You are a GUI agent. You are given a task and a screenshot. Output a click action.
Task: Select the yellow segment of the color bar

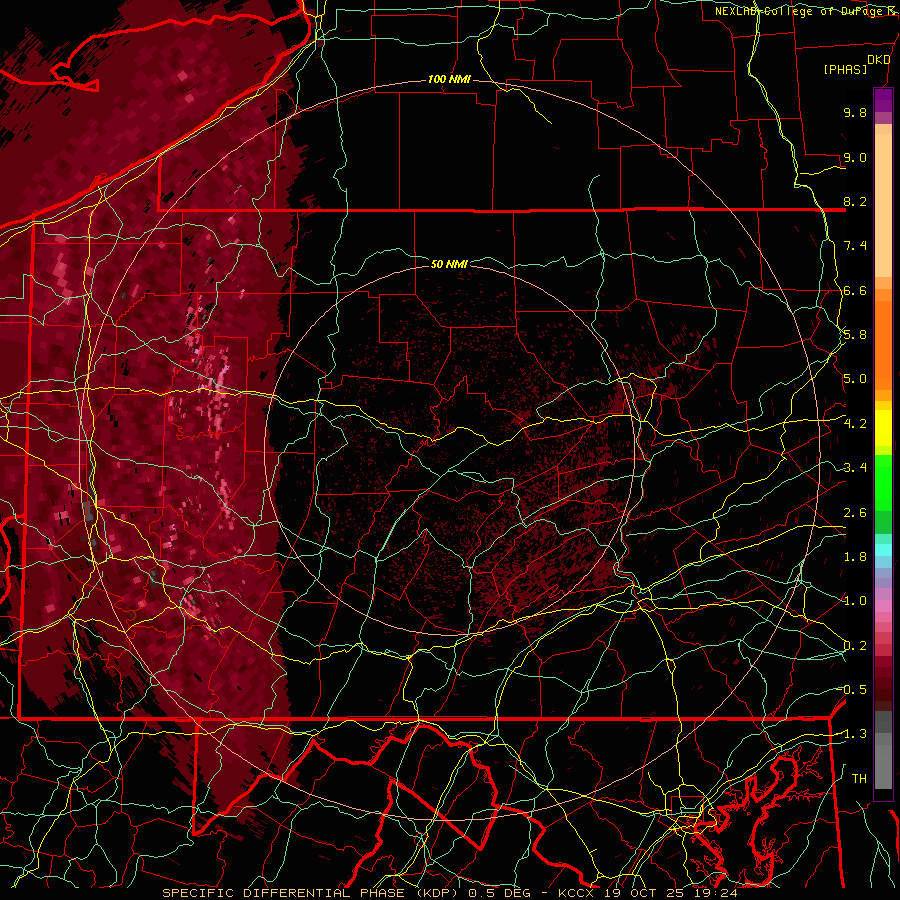(883, 428)
